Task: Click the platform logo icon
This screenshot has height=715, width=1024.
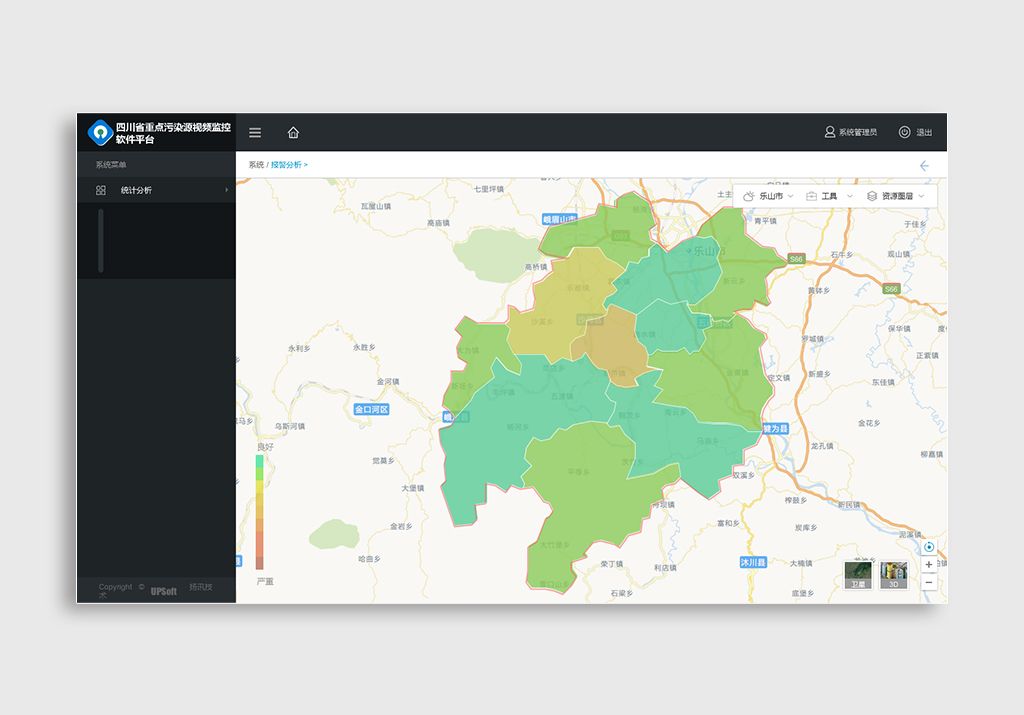Action: tap(100, 133)
